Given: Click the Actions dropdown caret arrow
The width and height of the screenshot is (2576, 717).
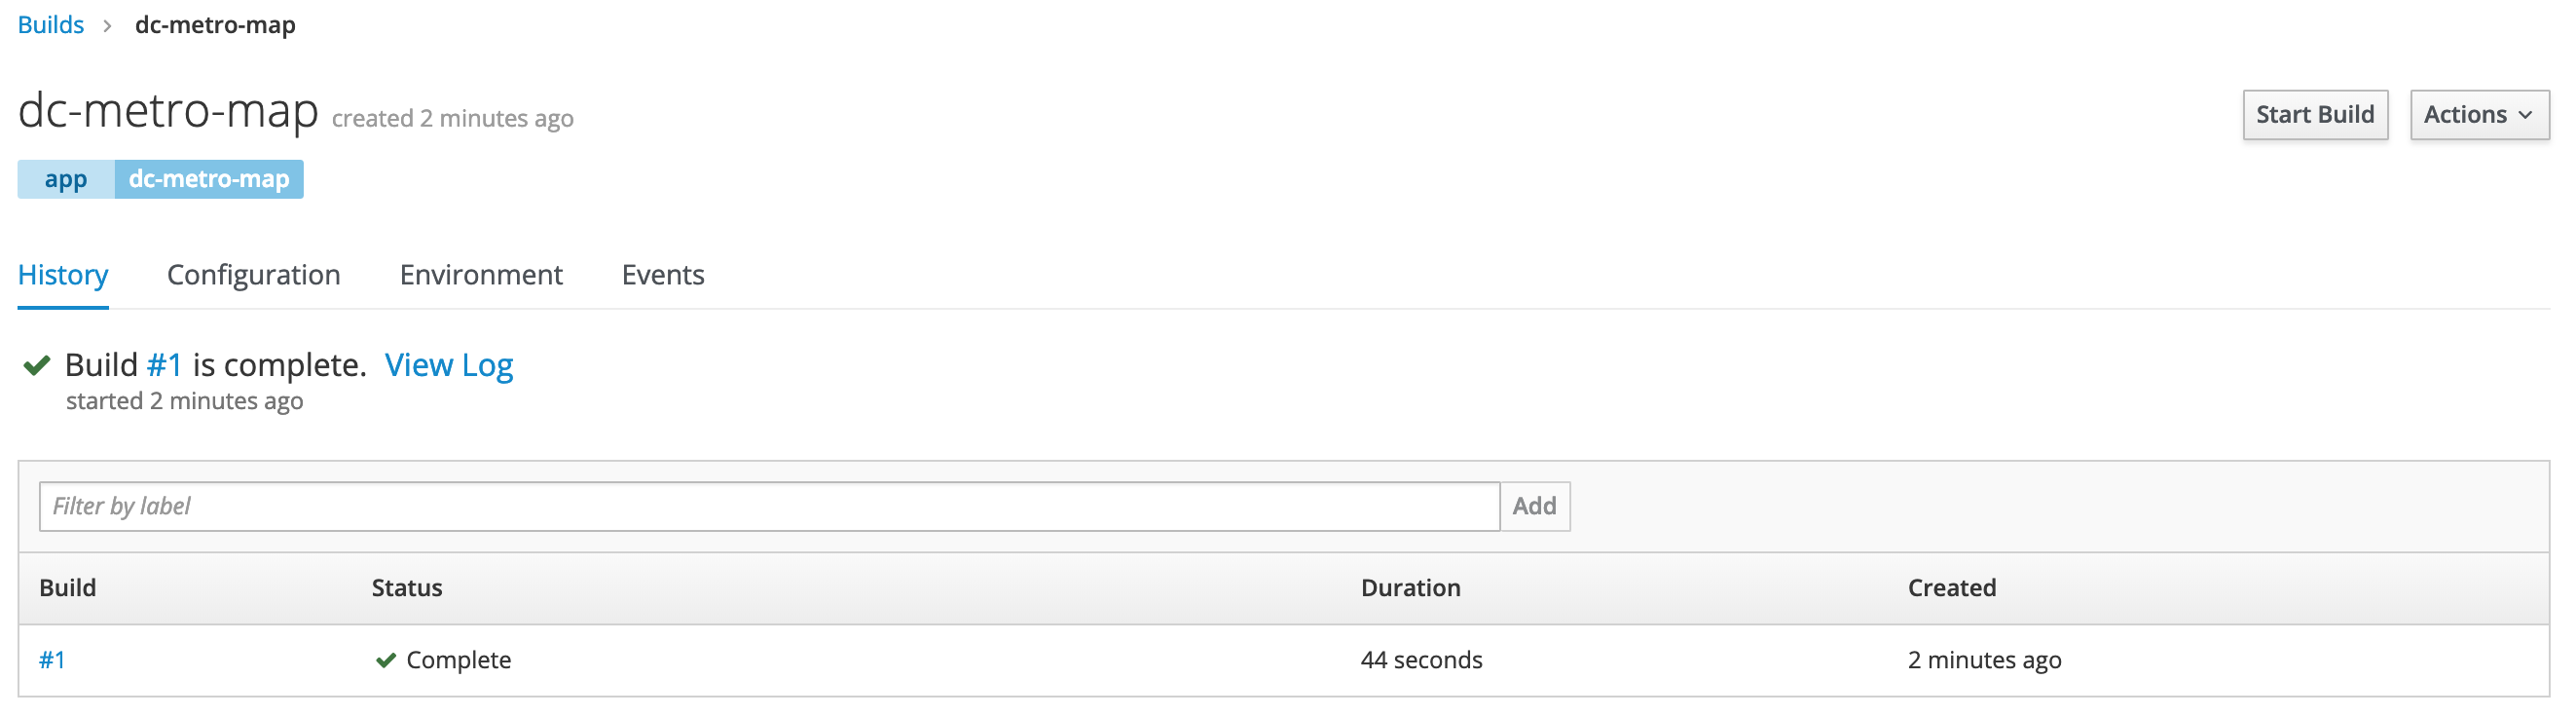Looking at the screenshot, I should 2526,116.
